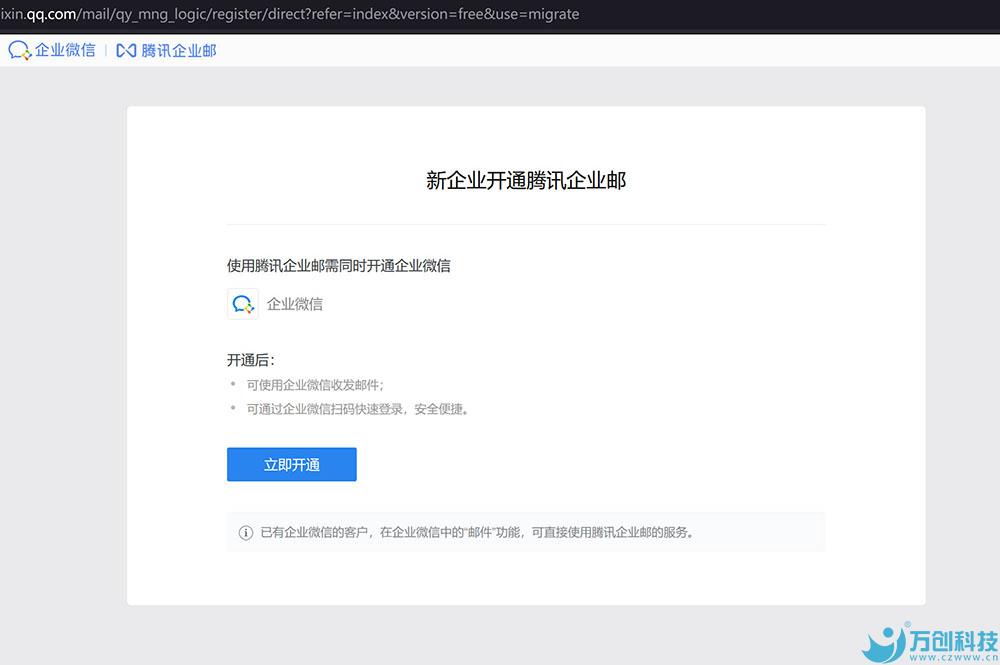Click the 可使用企业微信收发邮件 bullet item
This screenshot has width=1000, height=665.
pyautogui.click(x=315, y=385)
